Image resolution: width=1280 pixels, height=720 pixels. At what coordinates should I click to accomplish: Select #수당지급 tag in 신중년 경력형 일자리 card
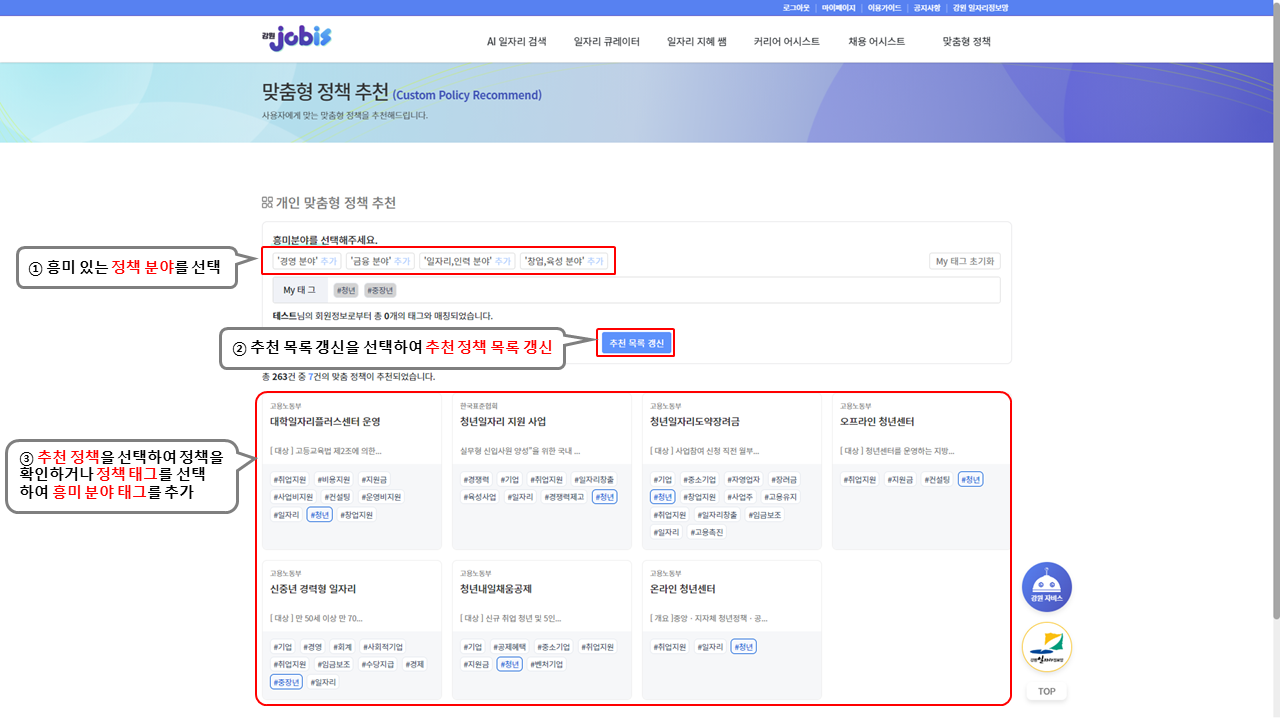click(378, 664)
